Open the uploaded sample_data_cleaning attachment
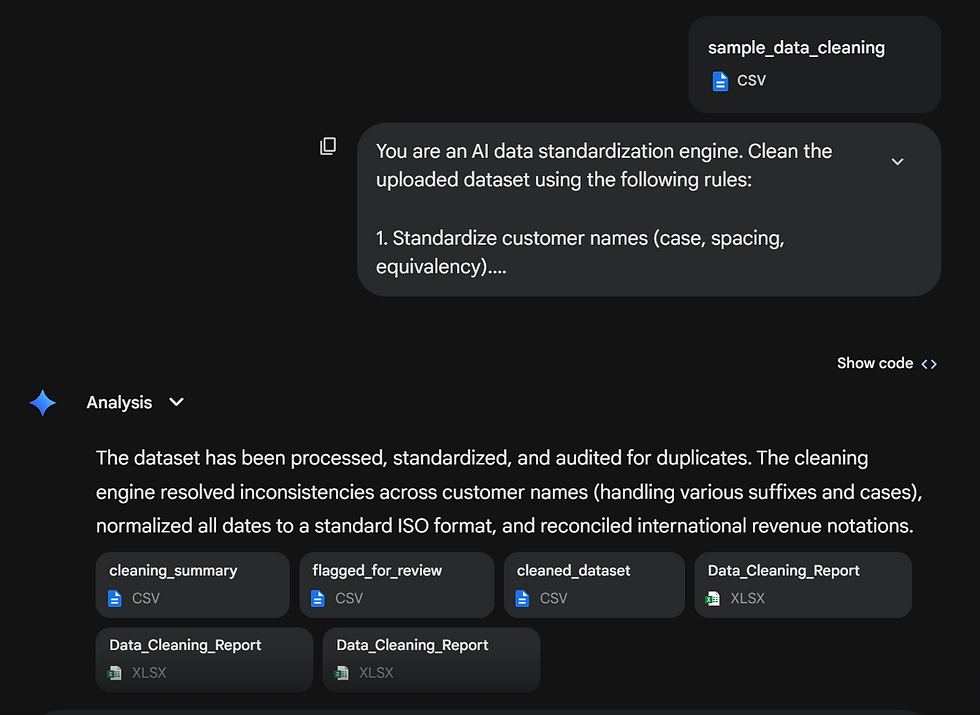Screen dimensions: 980x715 pyautogui.click(x=814, y=64)
